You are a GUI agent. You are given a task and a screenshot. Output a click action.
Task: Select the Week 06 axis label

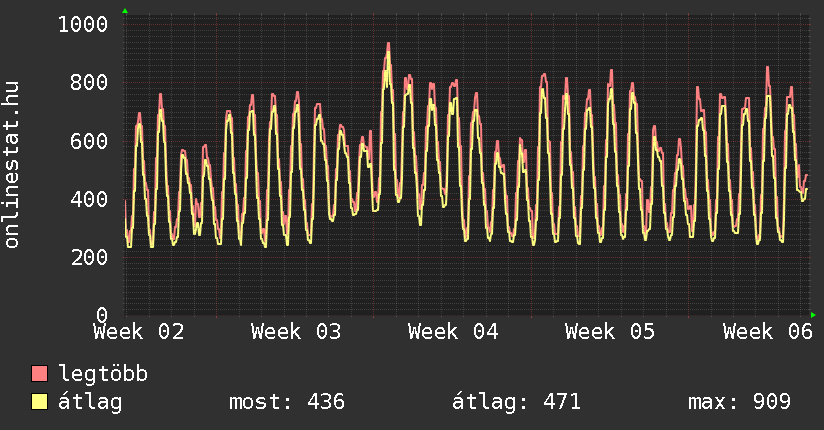767,331
